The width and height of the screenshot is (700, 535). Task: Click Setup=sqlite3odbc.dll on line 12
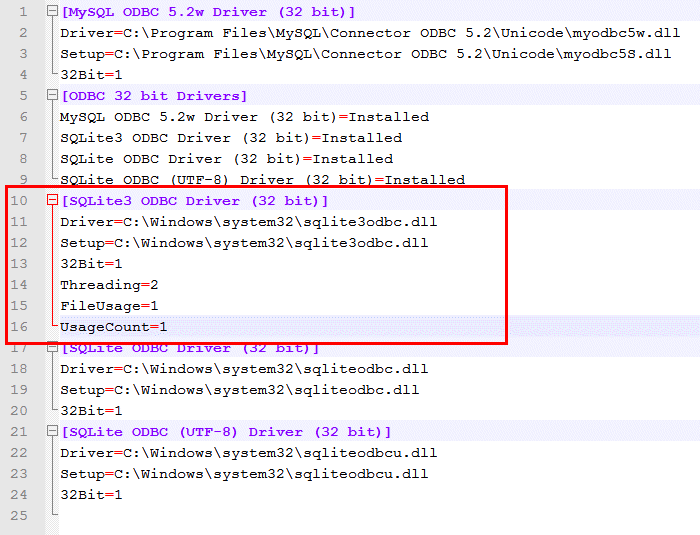tap(244, 243)
